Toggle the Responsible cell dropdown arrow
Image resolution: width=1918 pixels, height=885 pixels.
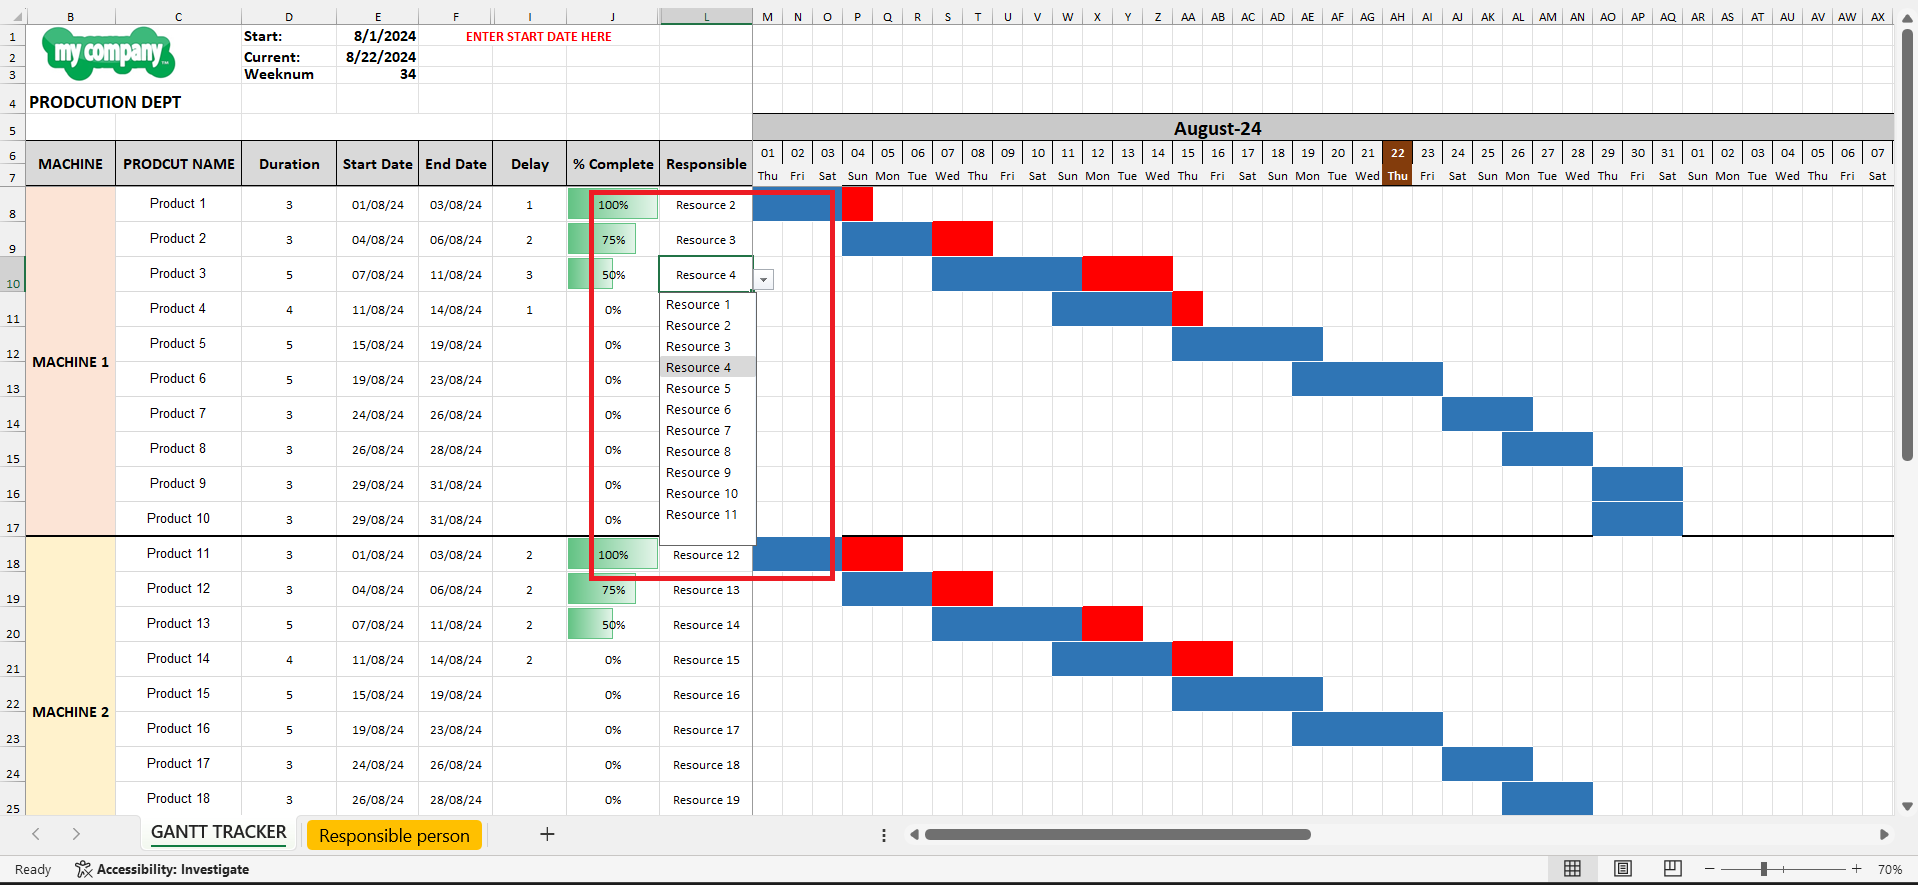click(x=764, y=280)
